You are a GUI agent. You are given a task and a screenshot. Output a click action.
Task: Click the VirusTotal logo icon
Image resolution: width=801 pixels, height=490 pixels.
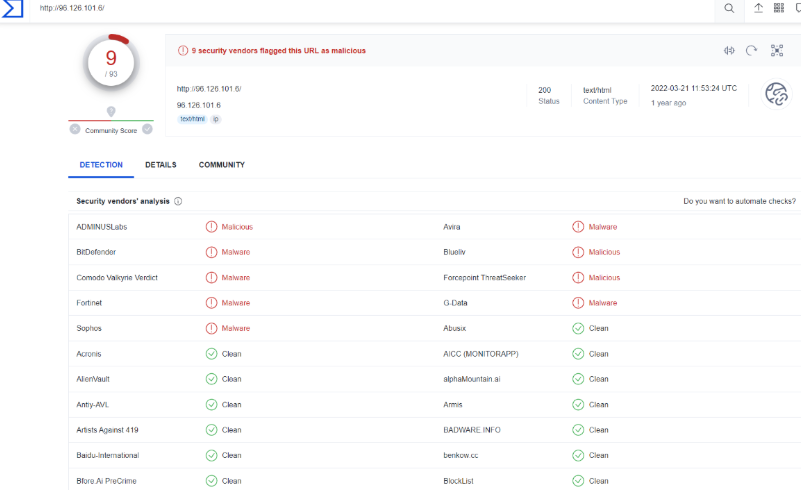coord(14,9)
